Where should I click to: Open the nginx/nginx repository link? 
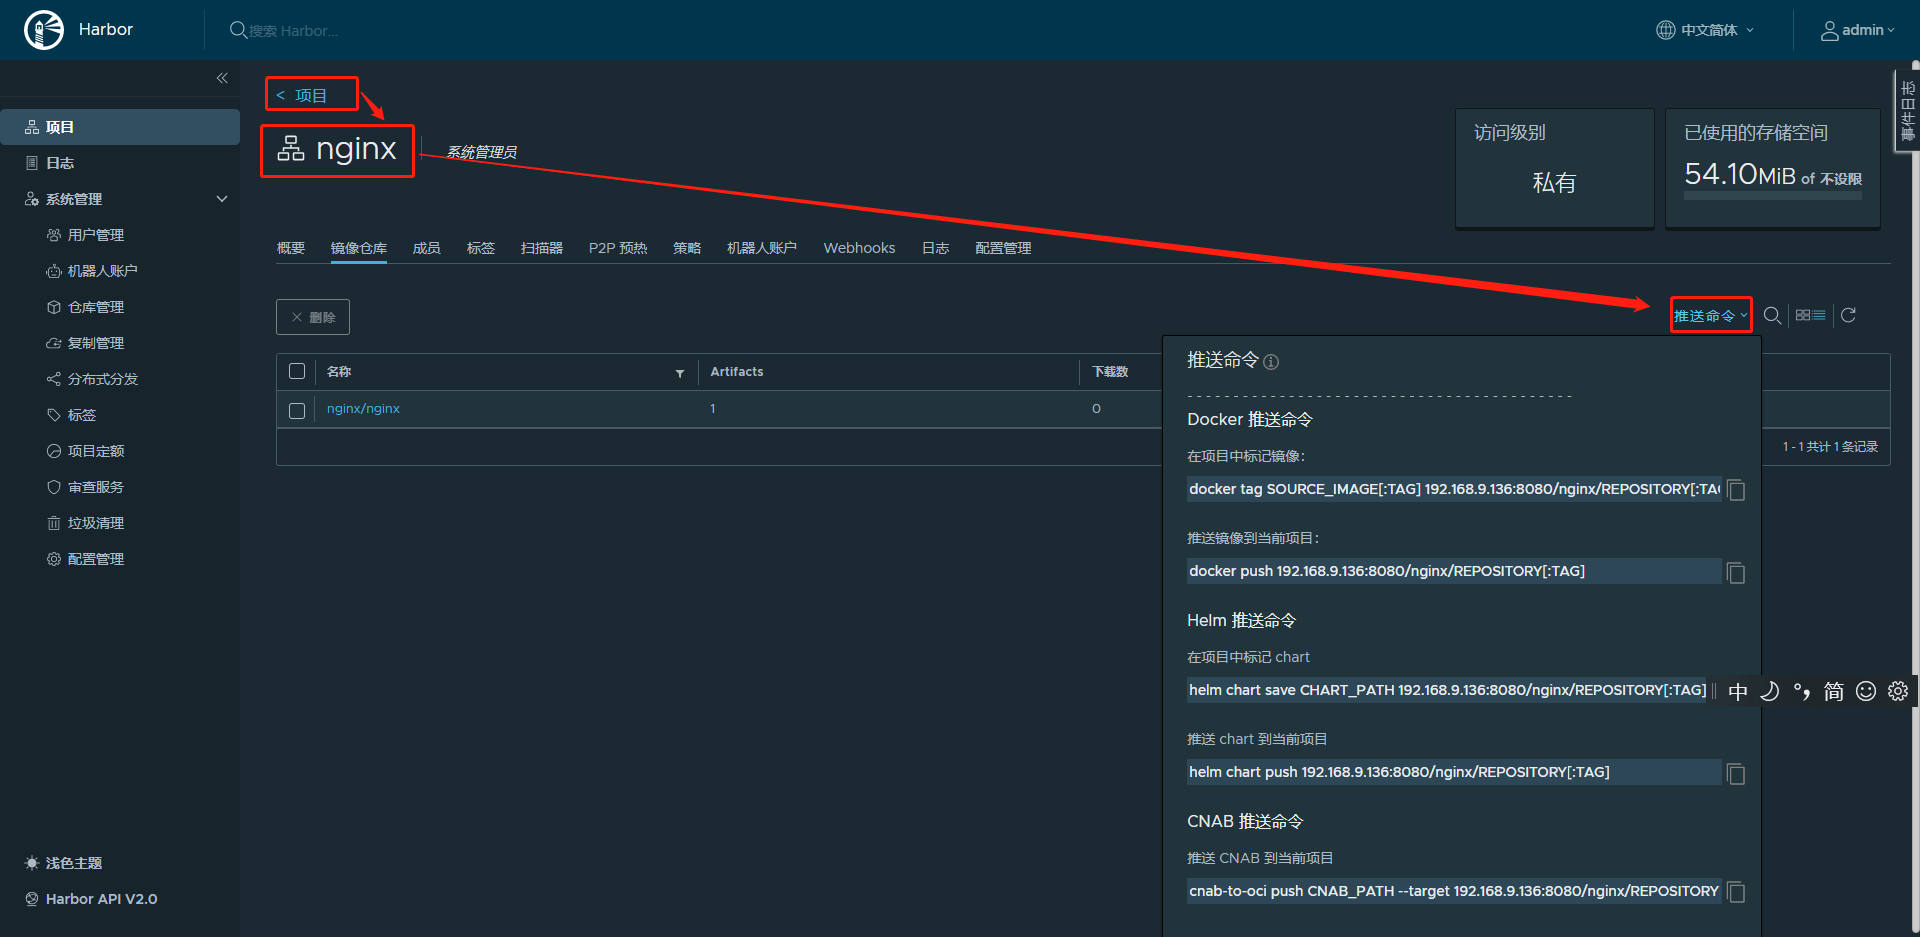tap(363, 409)
